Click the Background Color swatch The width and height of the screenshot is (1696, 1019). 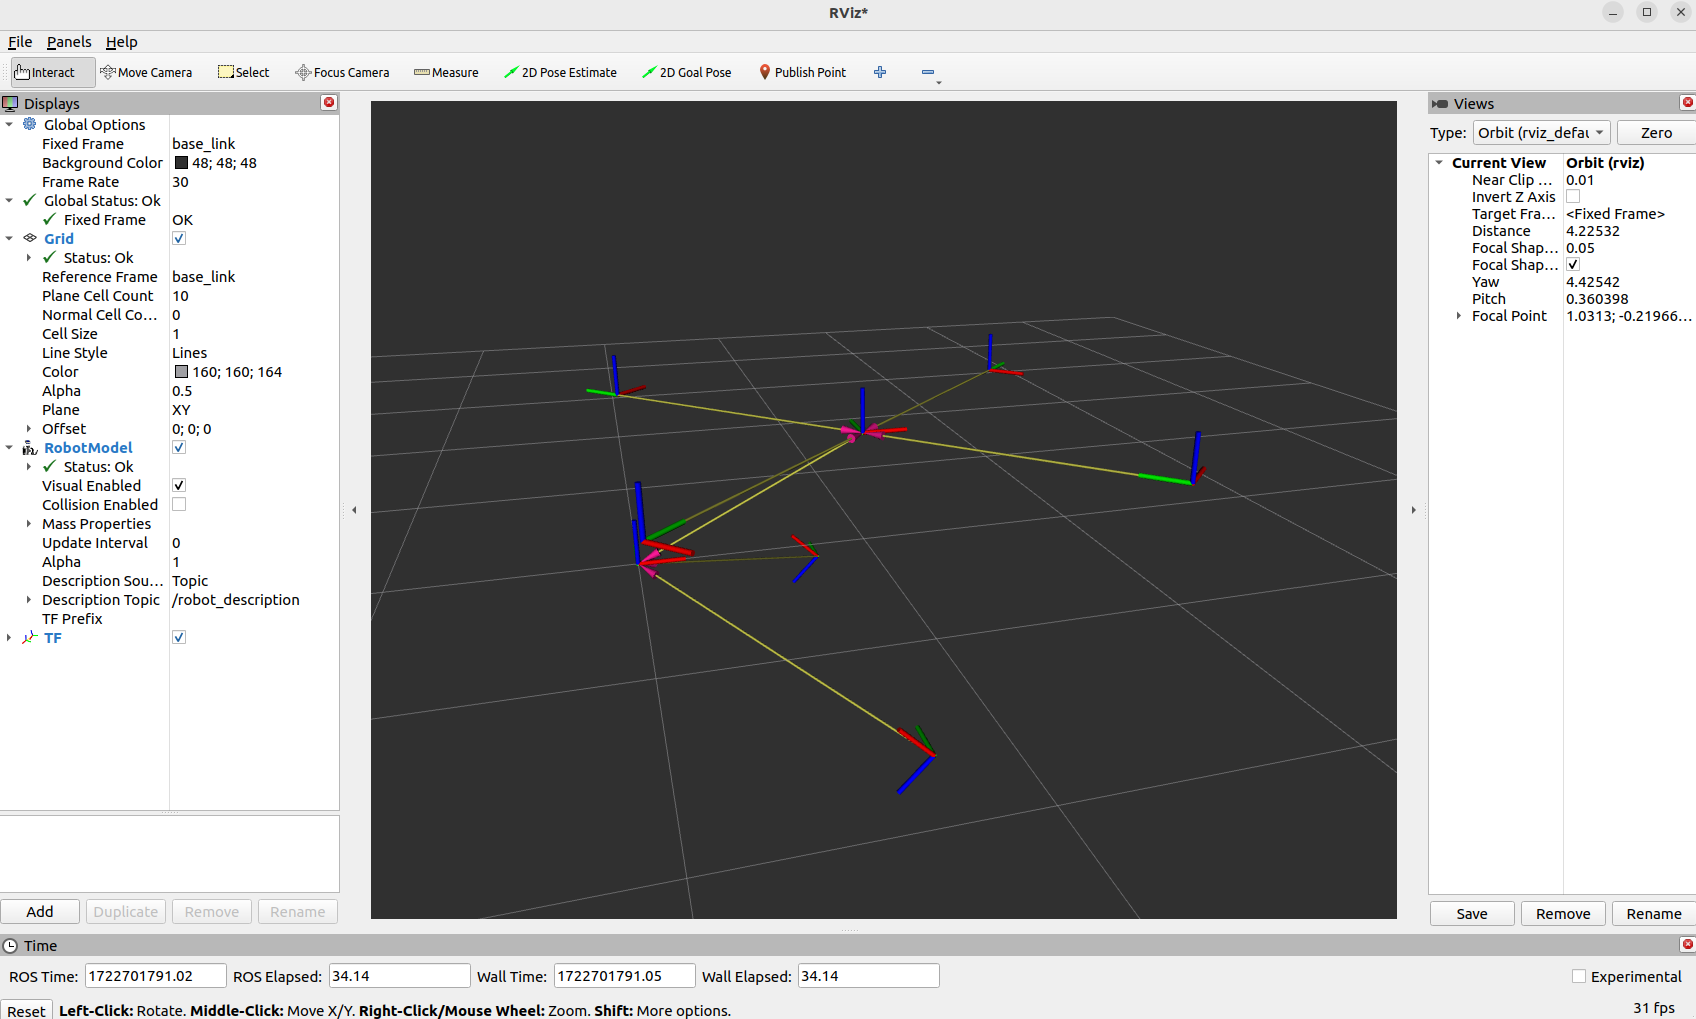181,163
